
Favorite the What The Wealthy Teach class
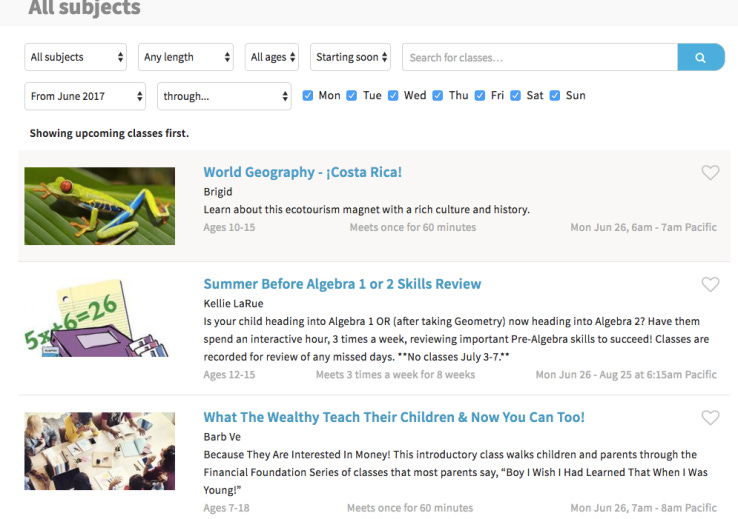tap(710, 417)
